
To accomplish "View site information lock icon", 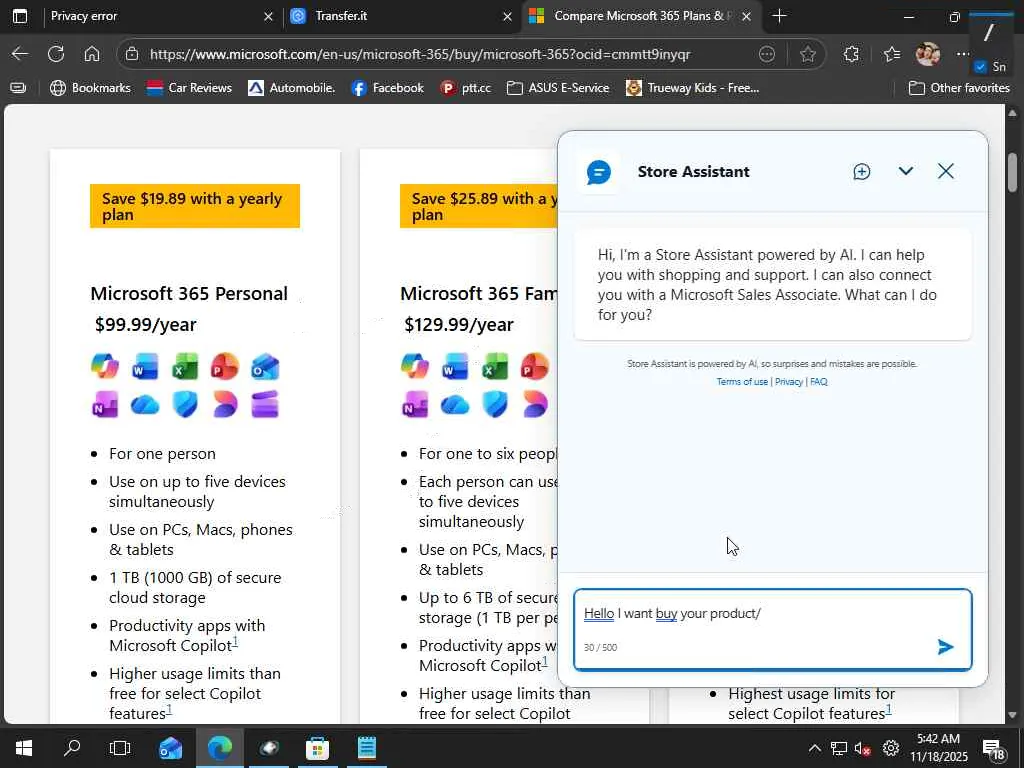I will click(x=131, y=54).
